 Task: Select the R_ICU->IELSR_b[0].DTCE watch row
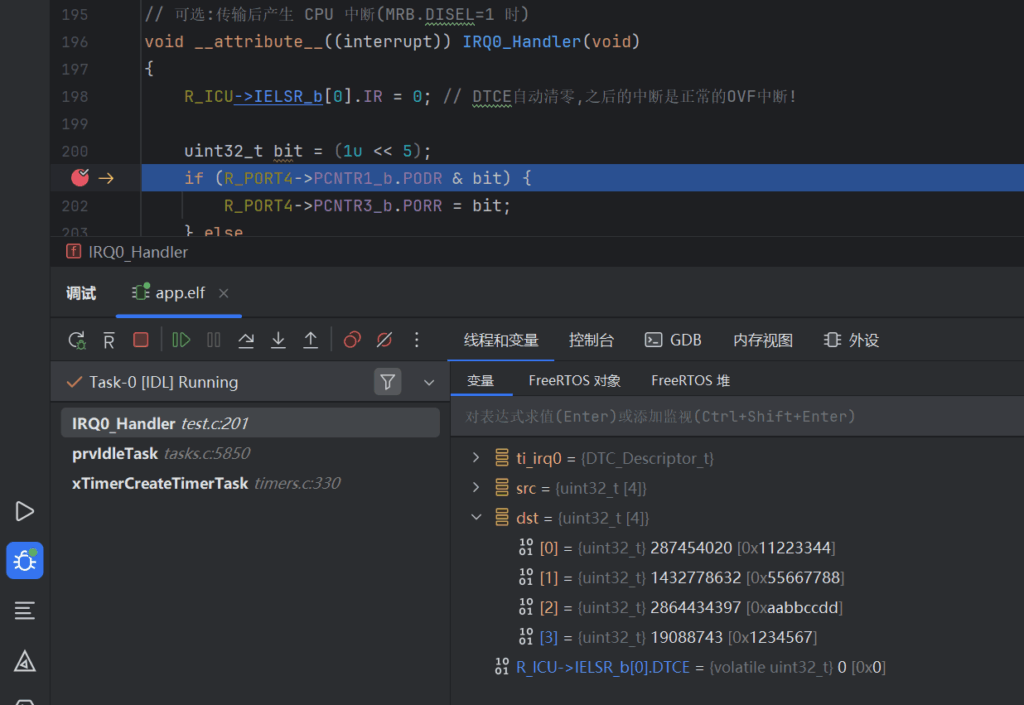[x=737, y=667]
